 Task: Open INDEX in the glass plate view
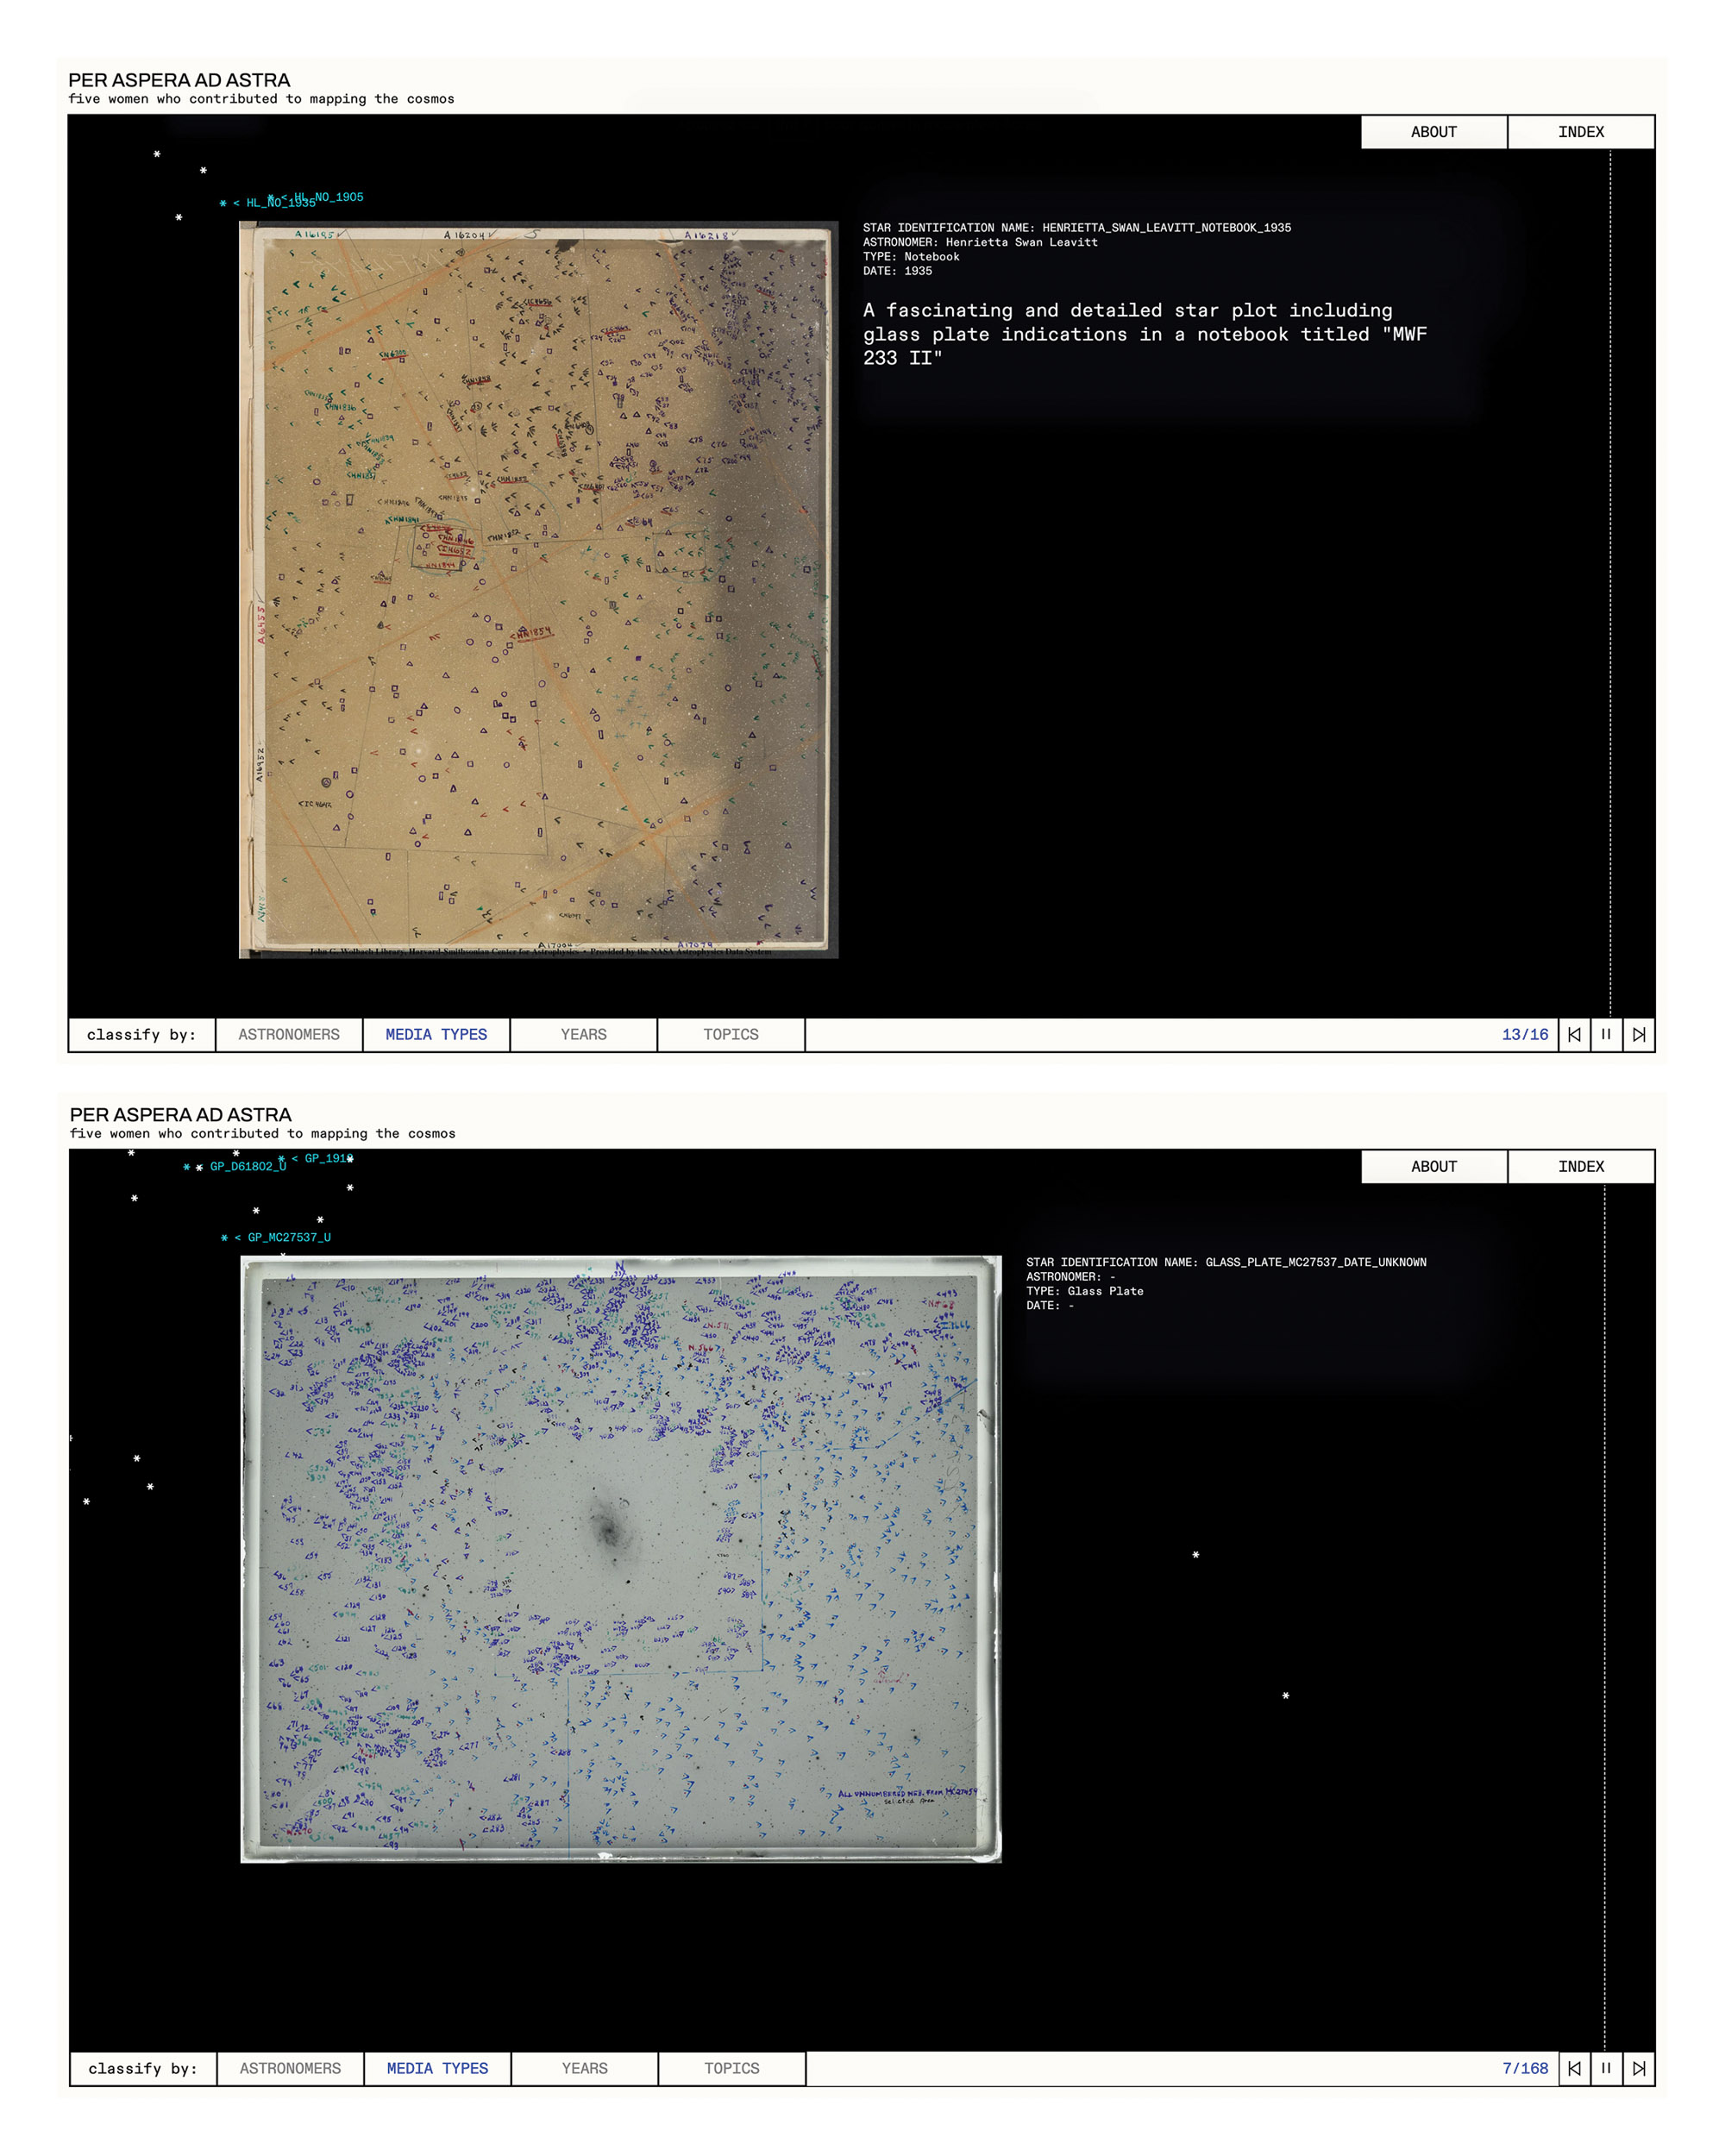tap(1580, 1166)
